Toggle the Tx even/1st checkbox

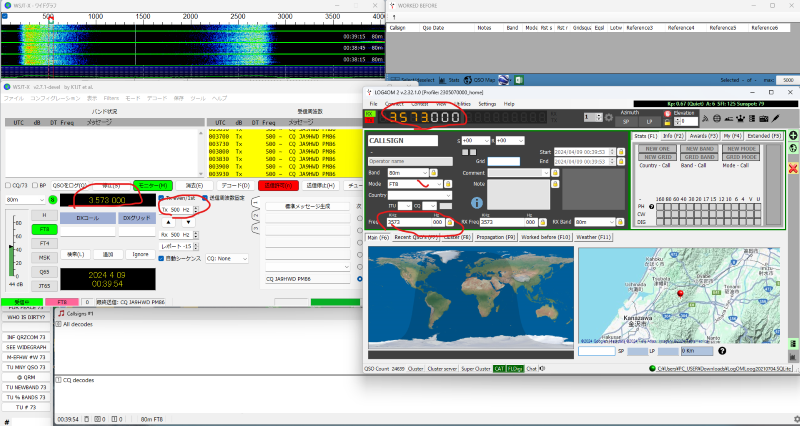click(161, 198)
